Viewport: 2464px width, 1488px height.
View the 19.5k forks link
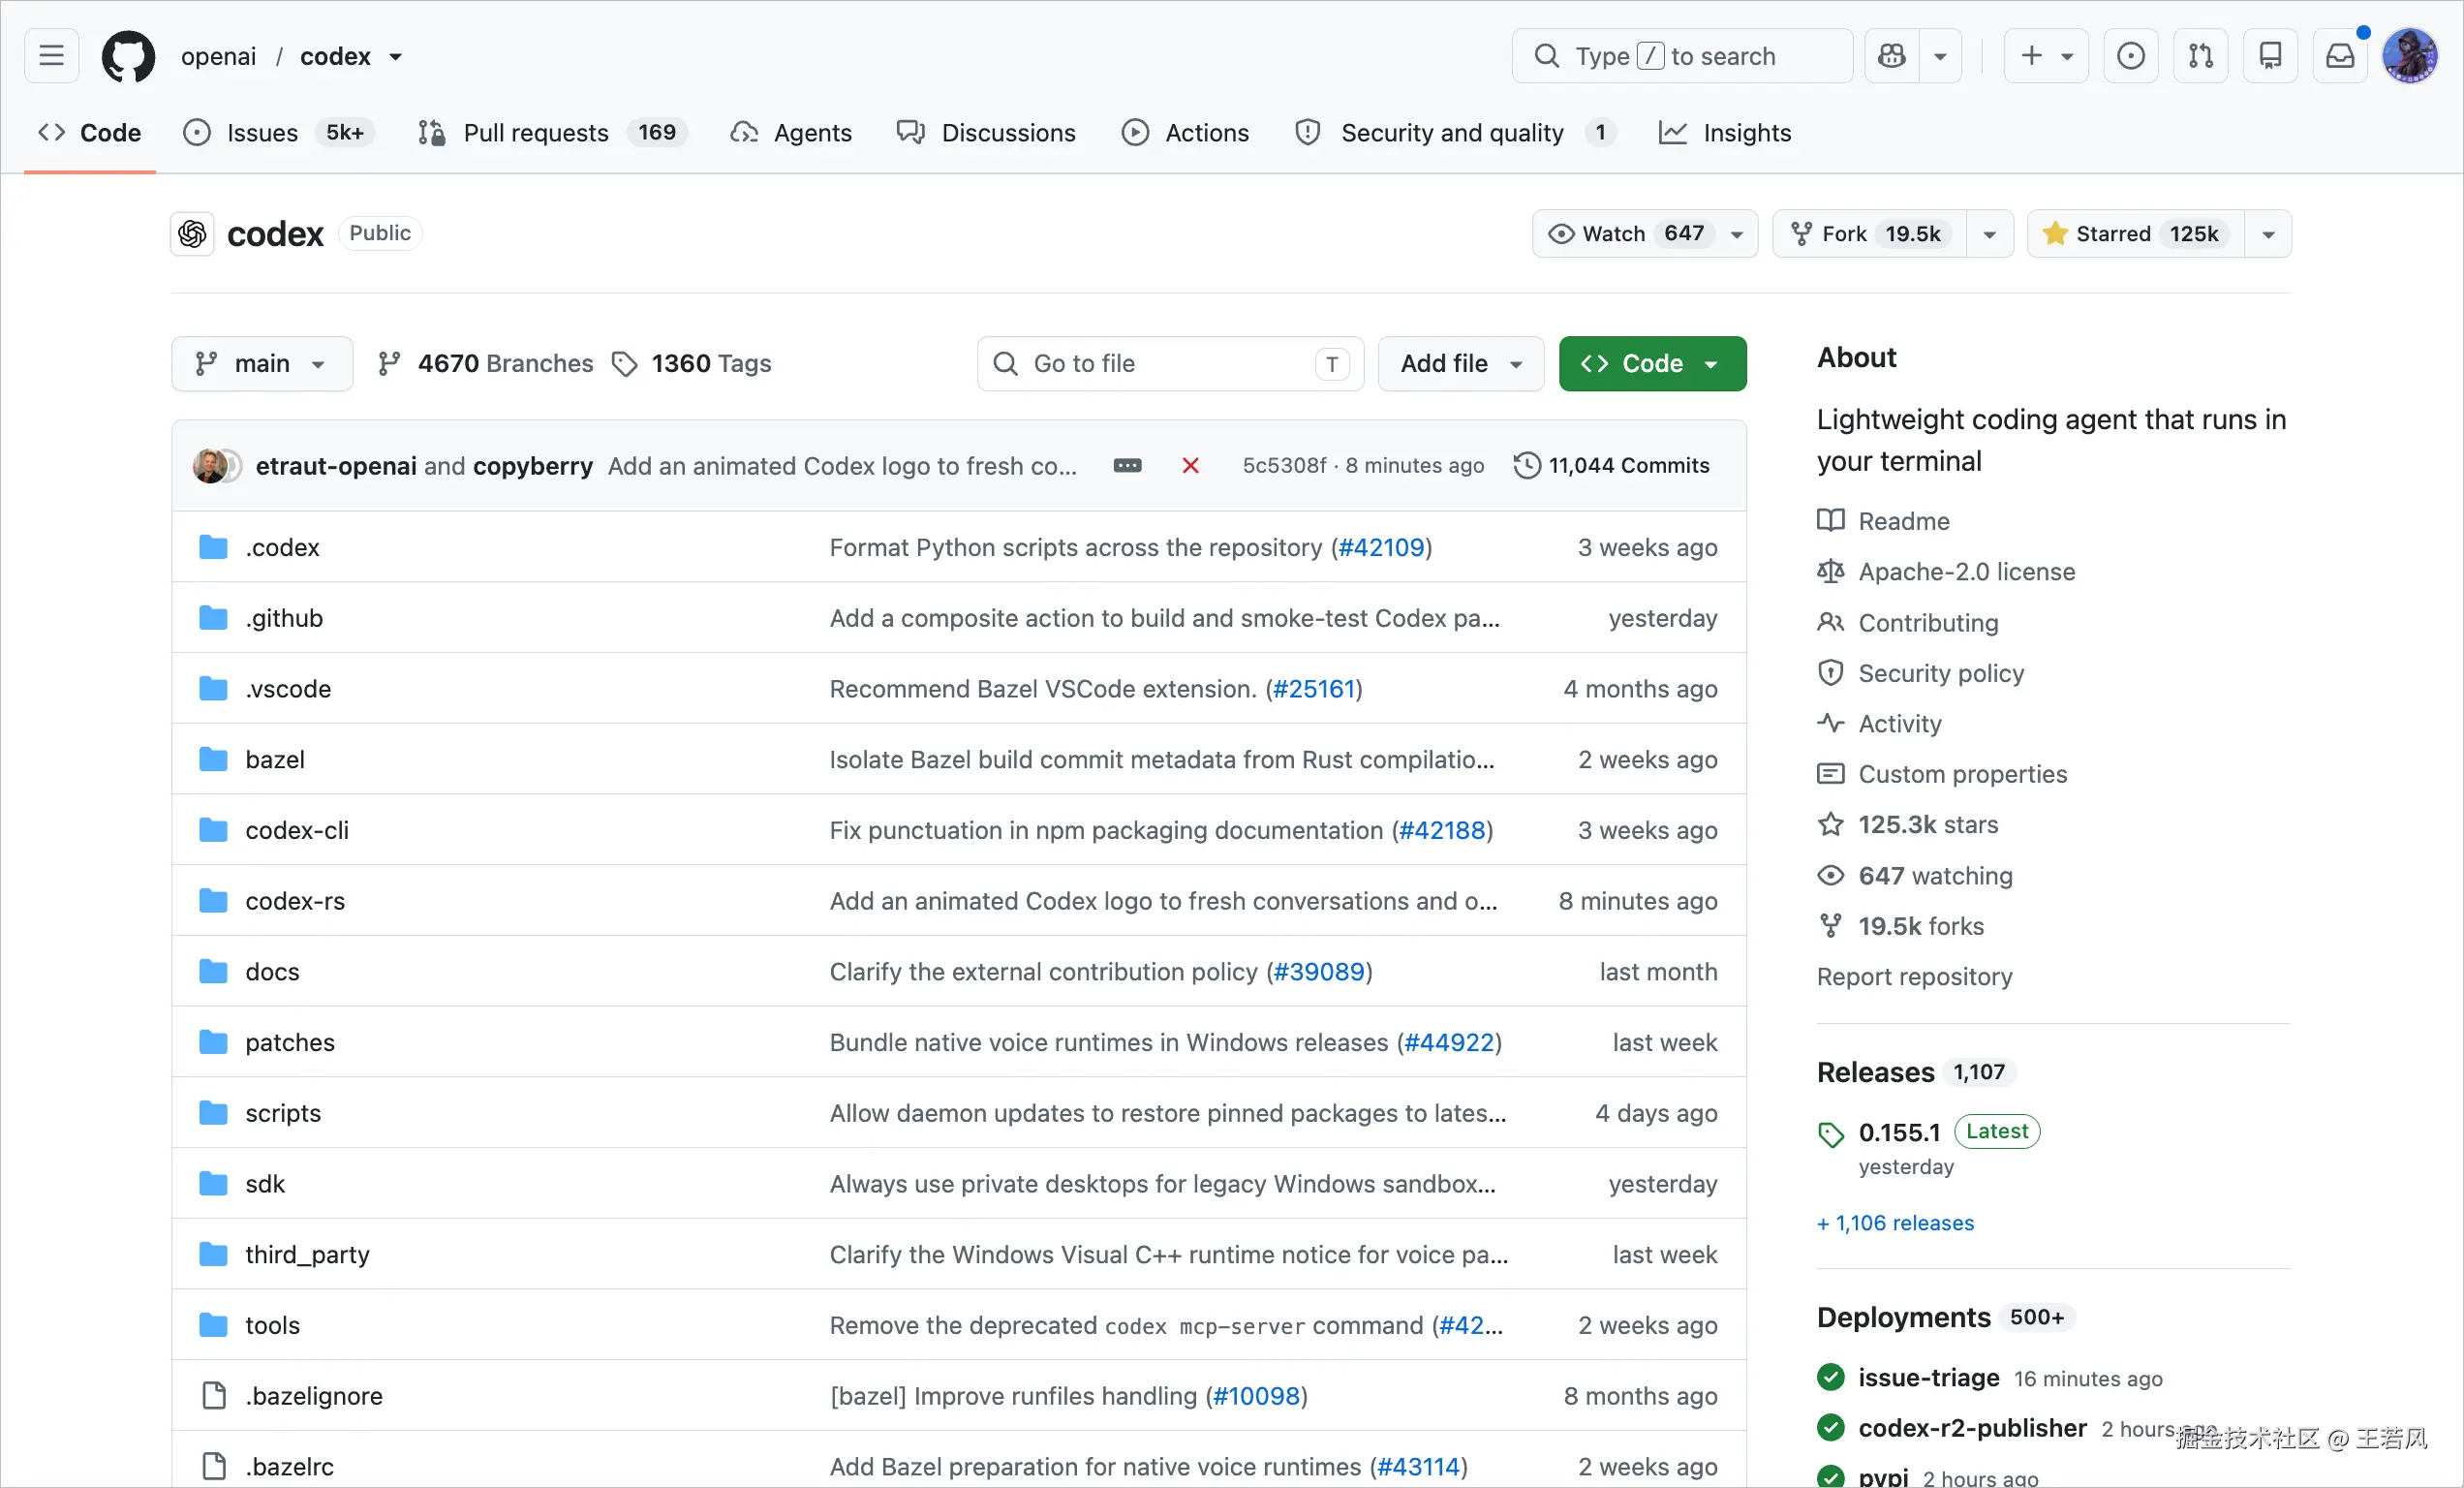pyautogui.click(x=1901, y=927)
